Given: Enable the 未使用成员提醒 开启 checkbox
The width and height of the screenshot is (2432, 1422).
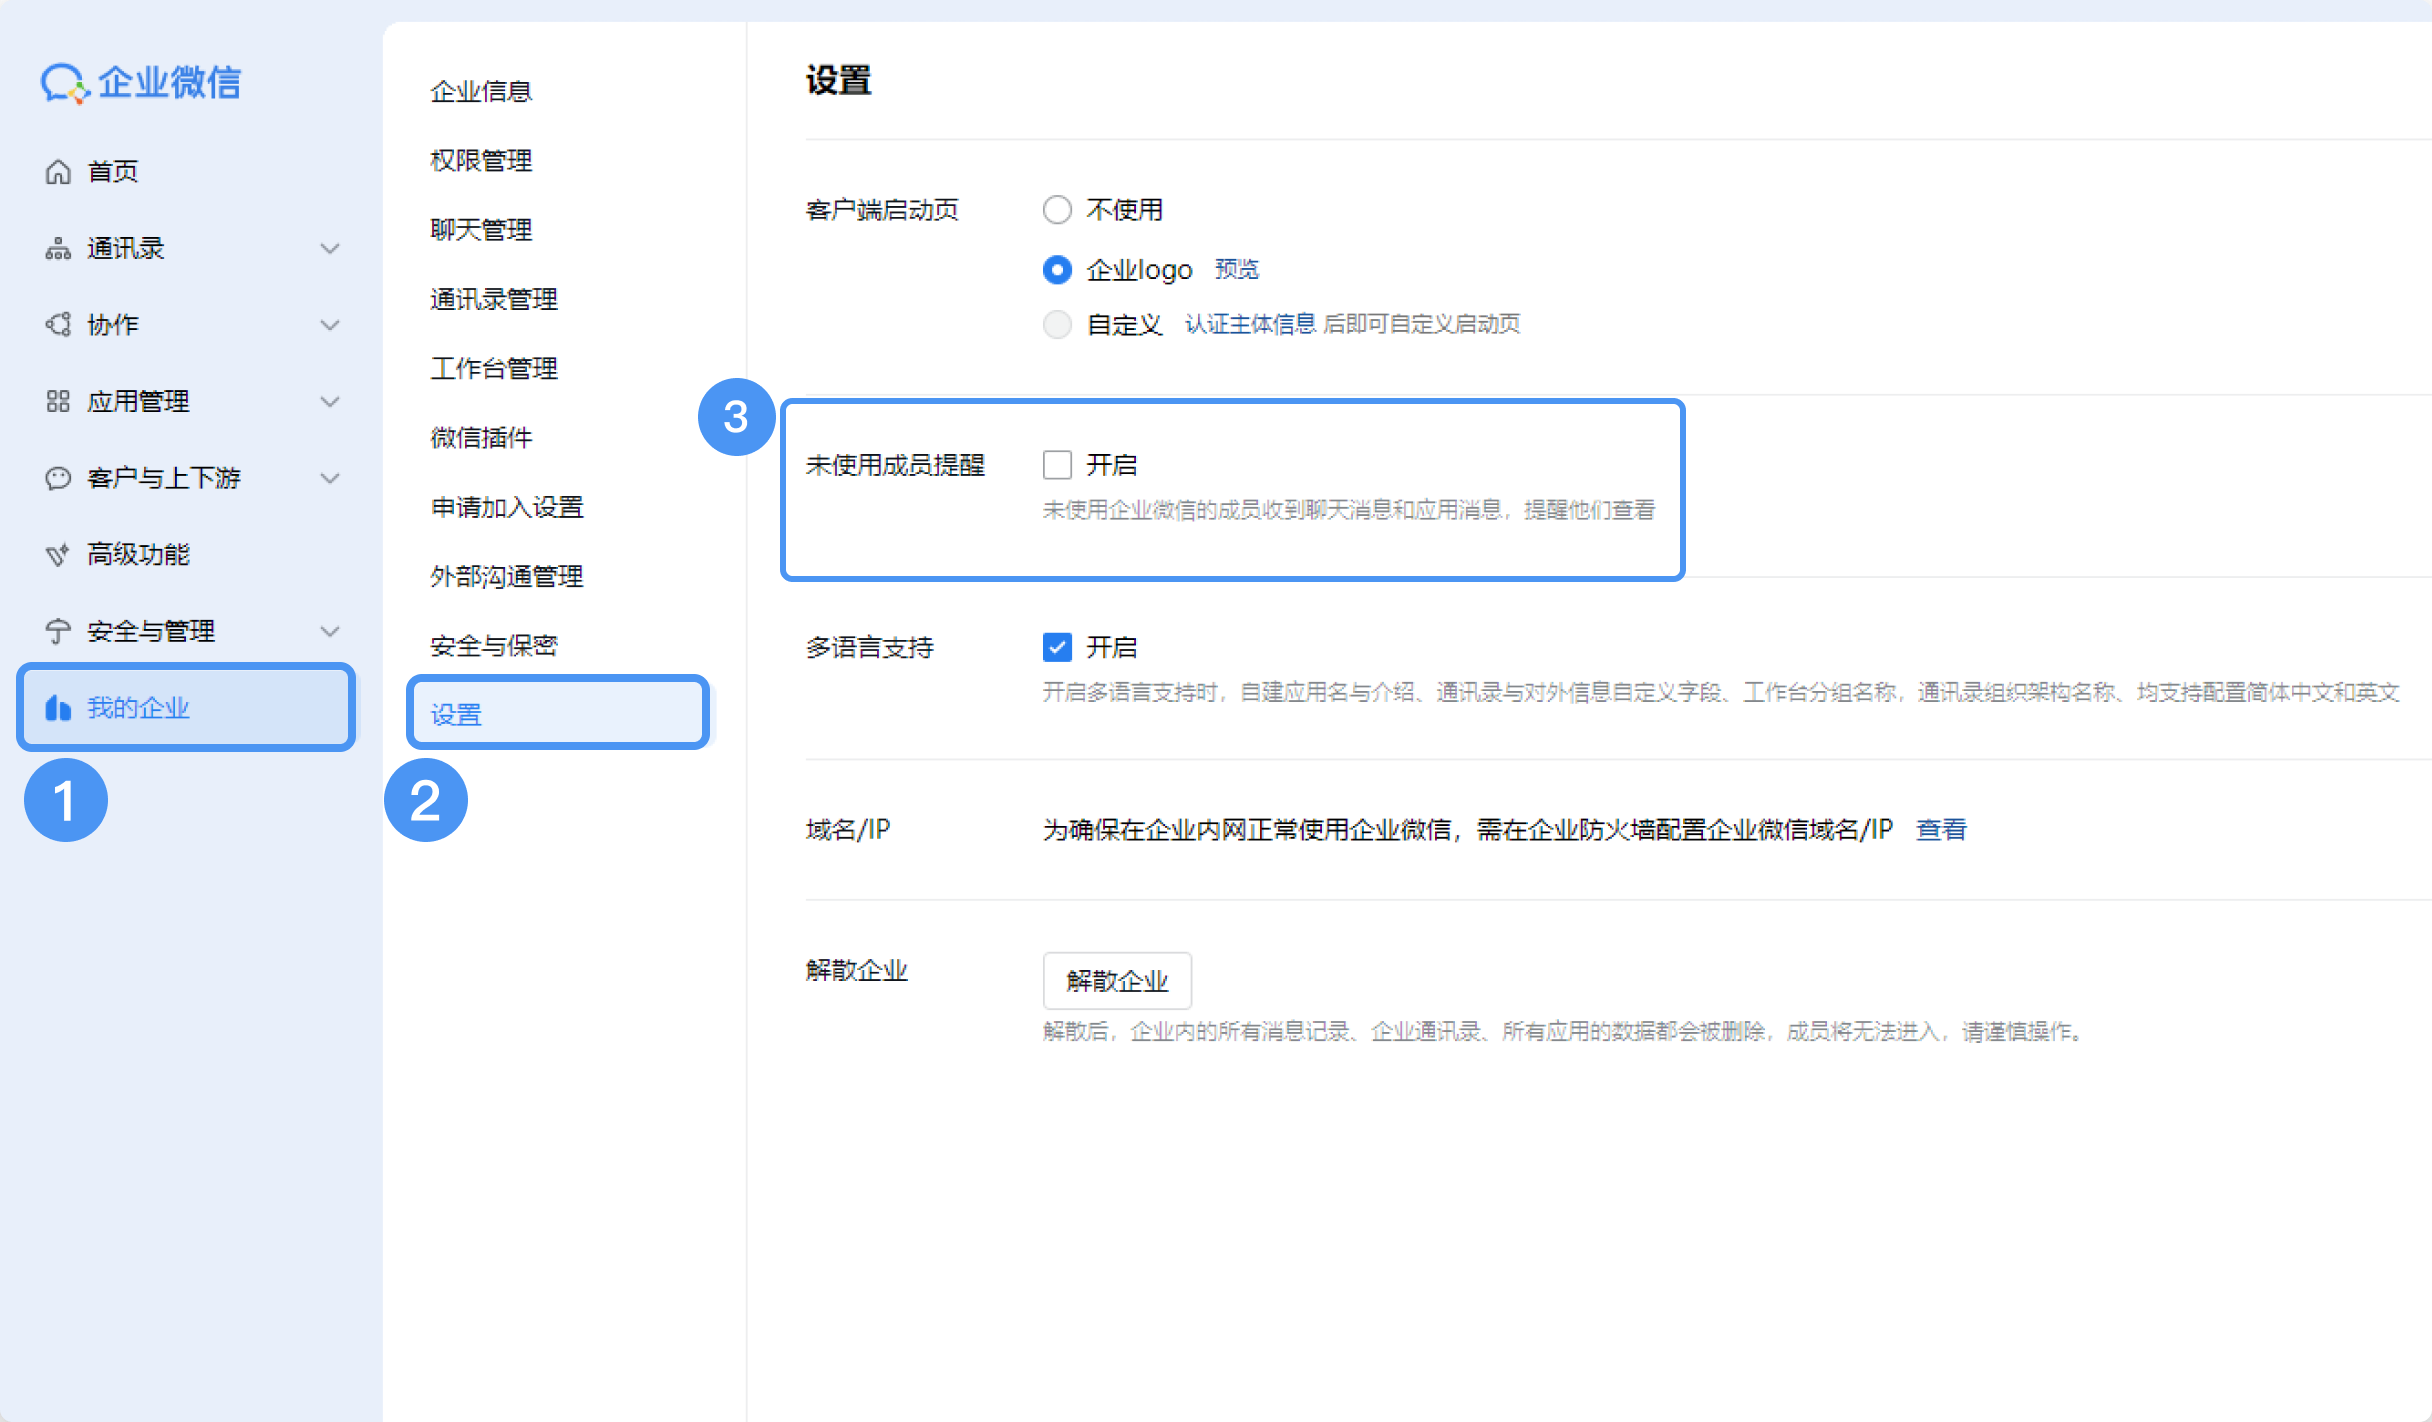Looking at the screenshot, I should (x=1057, y=465).
